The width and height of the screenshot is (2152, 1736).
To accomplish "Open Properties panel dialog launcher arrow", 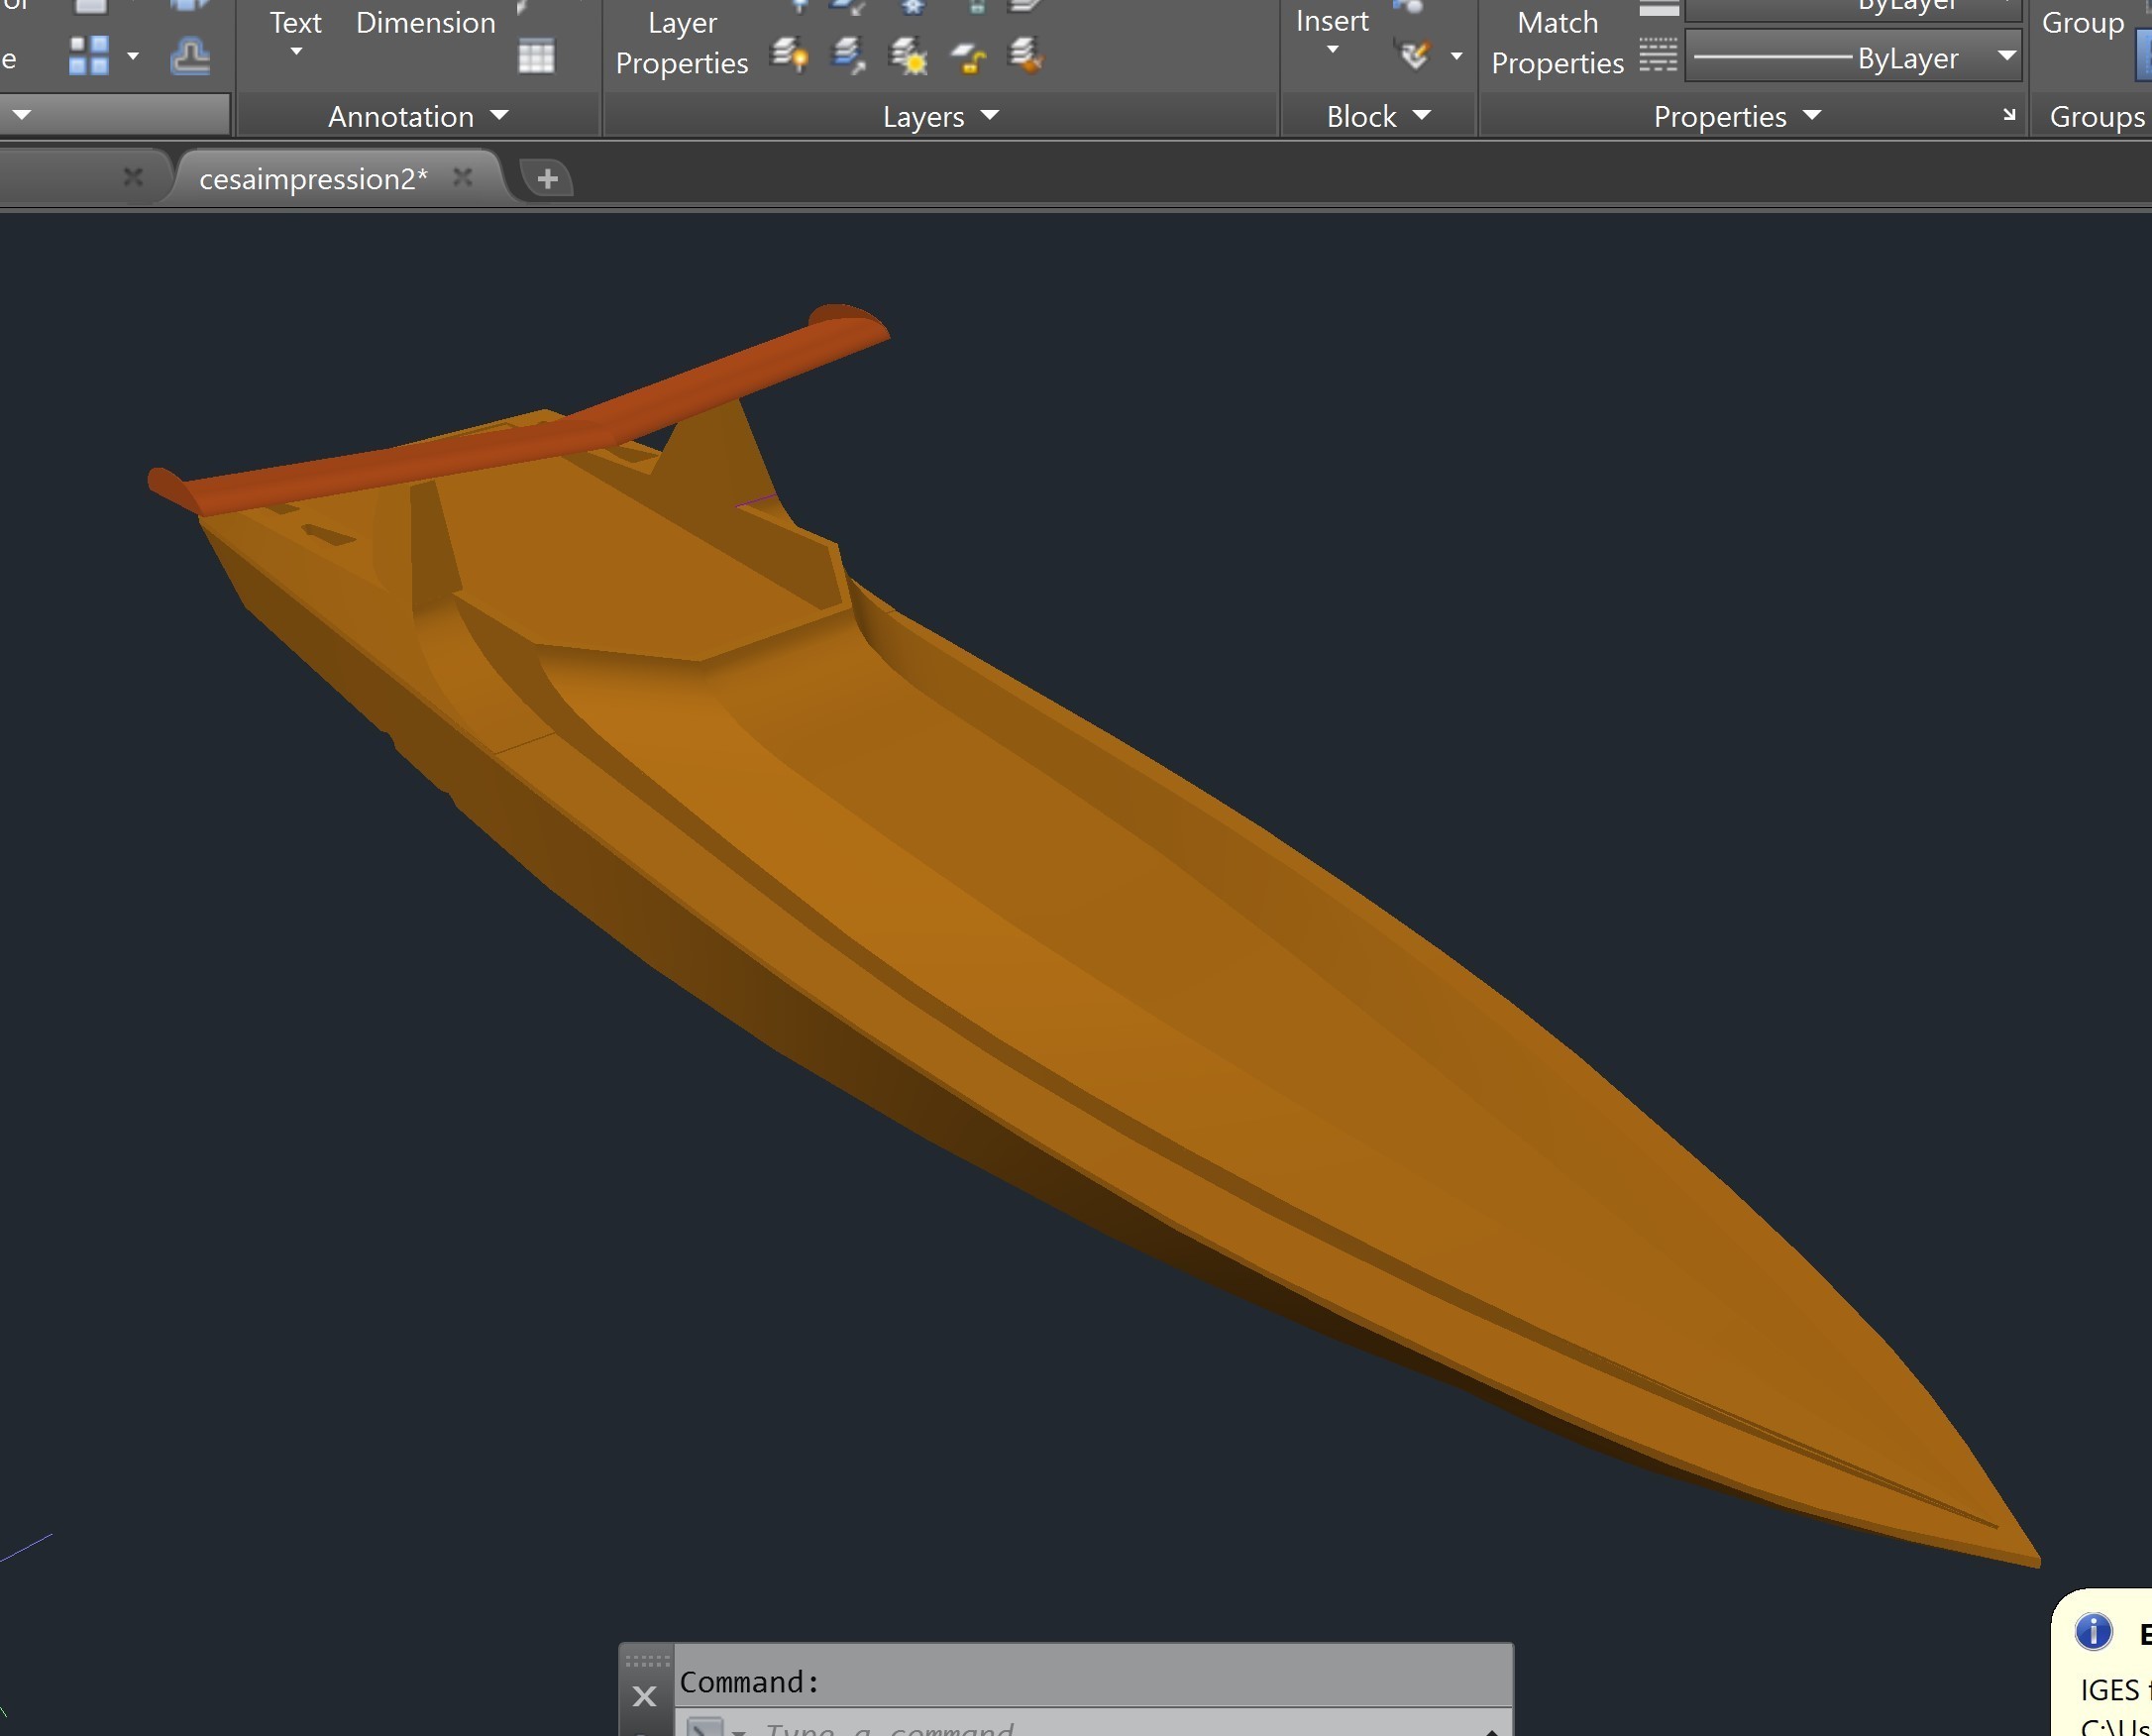I will (2008, 116).
